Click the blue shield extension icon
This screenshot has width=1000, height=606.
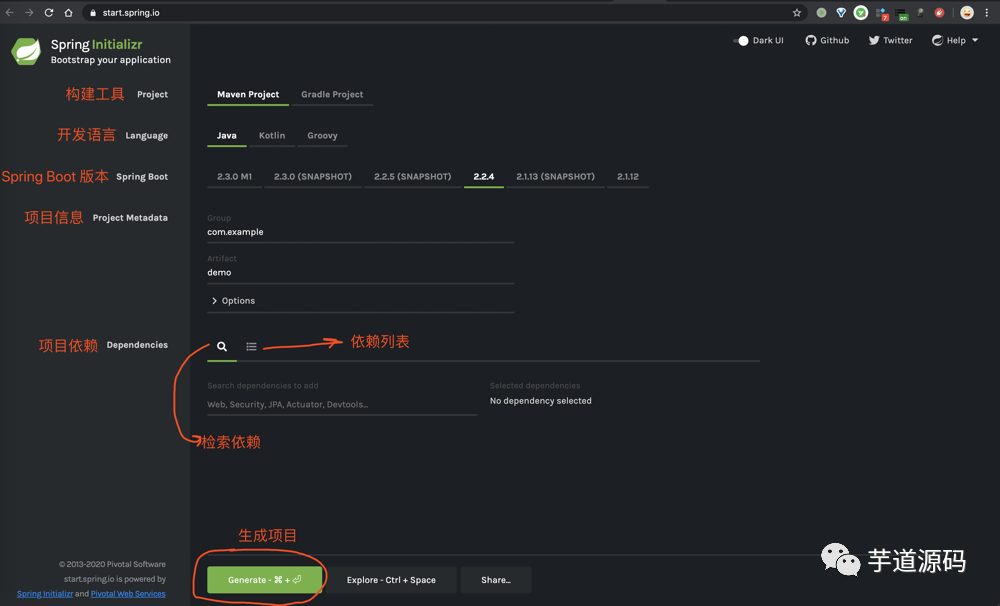pyautogui.click(x=841, y=13)
